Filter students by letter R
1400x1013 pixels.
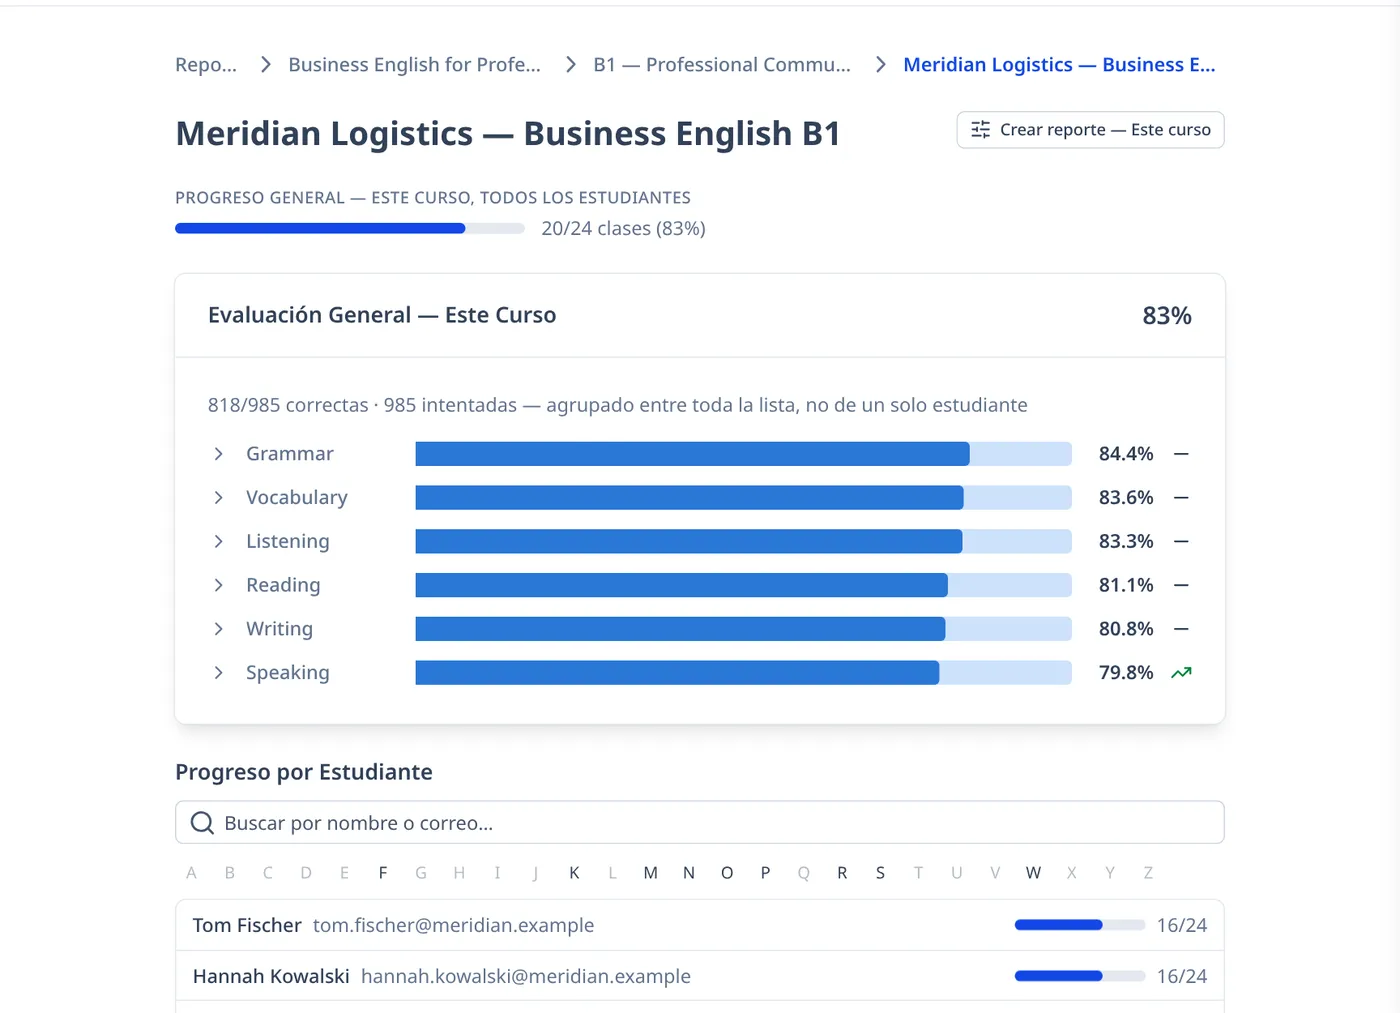click(x=842, y=873)
